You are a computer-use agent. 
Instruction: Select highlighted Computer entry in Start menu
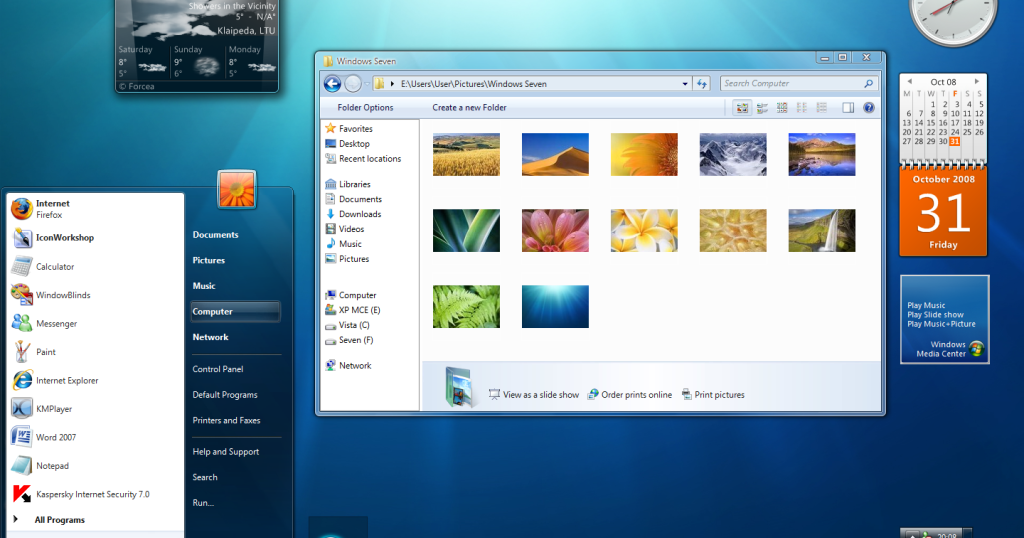236,311
